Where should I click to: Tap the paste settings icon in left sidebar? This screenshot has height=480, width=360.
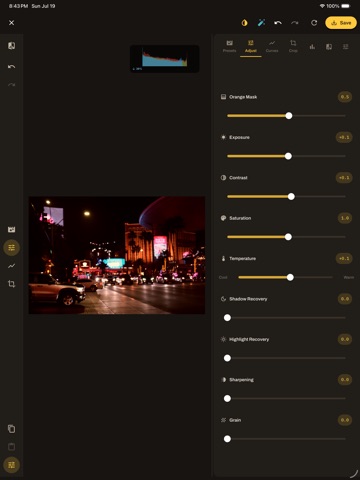tap(11, 447)
